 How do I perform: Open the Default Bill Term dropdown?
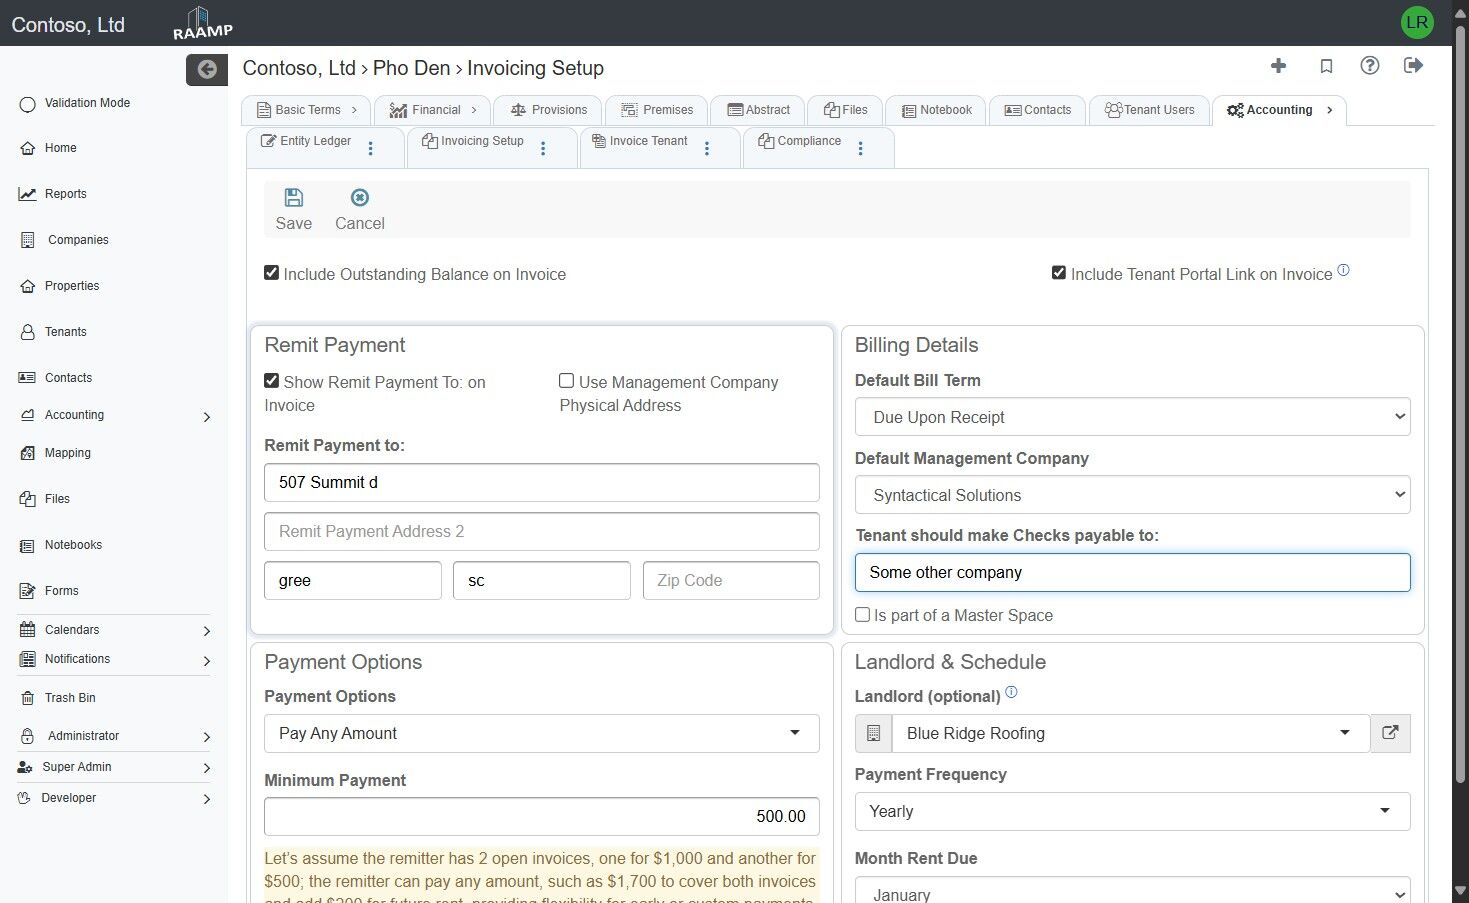(x=1132, y=417)
